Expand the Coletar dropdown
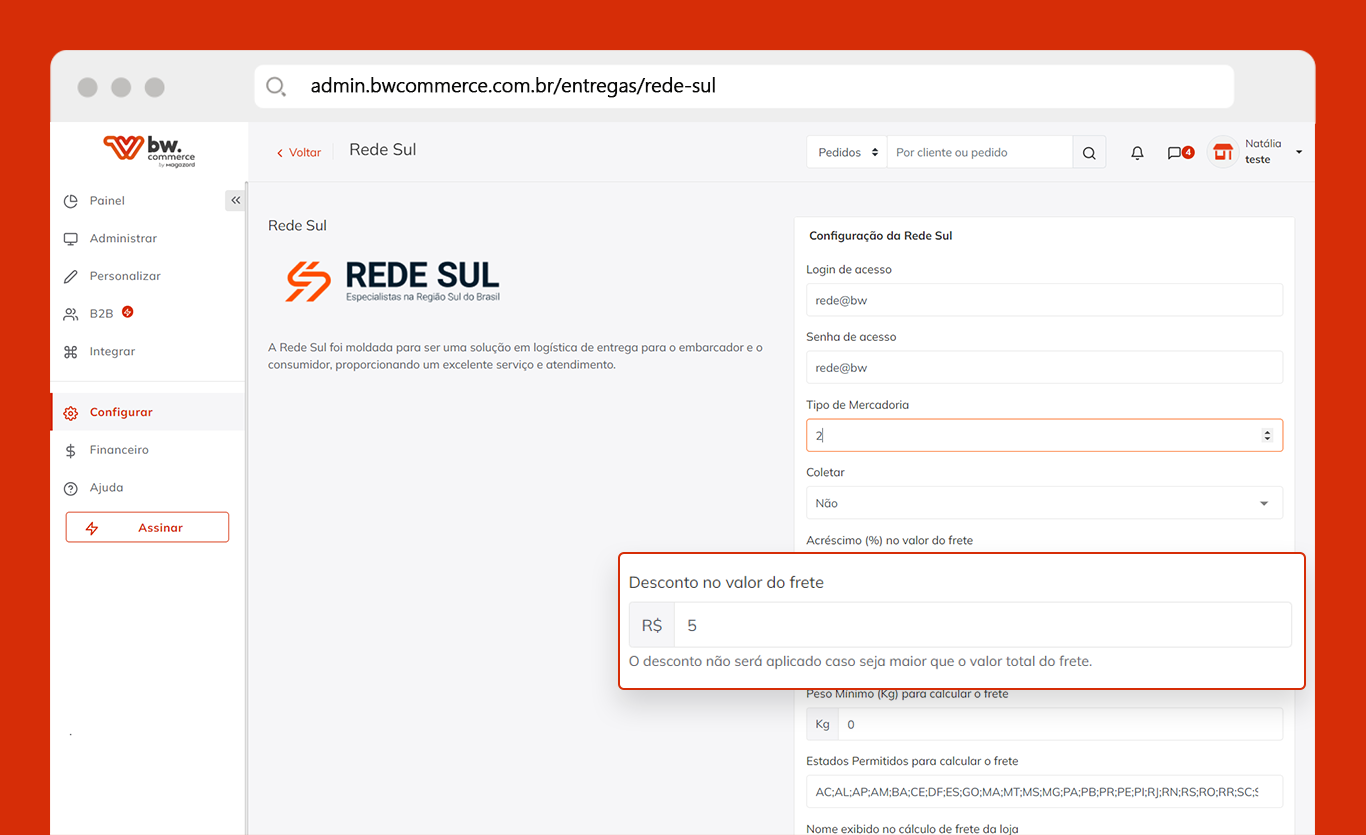The height and width of the screenshot is (835, 1366). coord(1044,503)
